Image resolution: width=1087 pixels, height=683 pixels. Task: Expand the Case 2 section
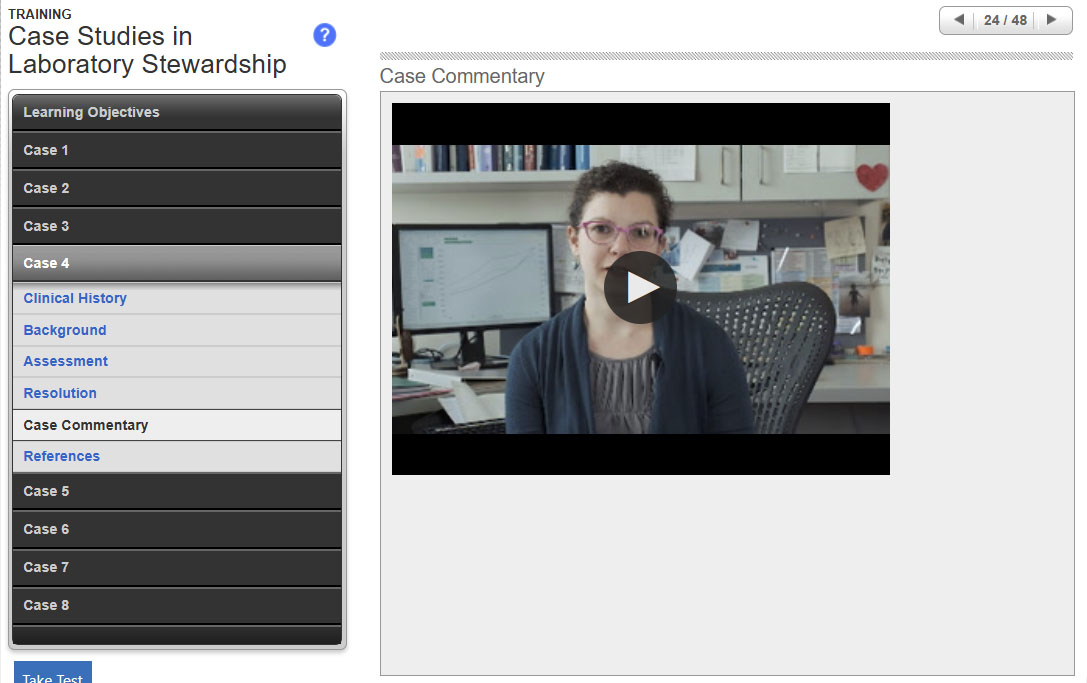pos(177,188)
